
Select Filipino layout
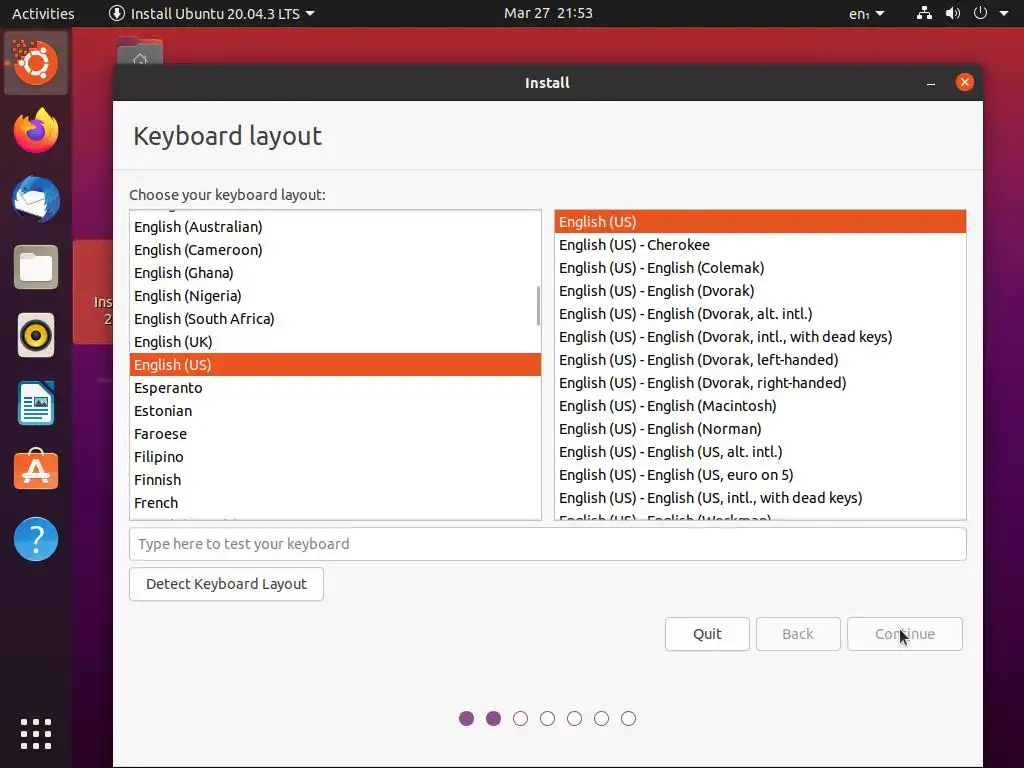click(x=335, y=456)
